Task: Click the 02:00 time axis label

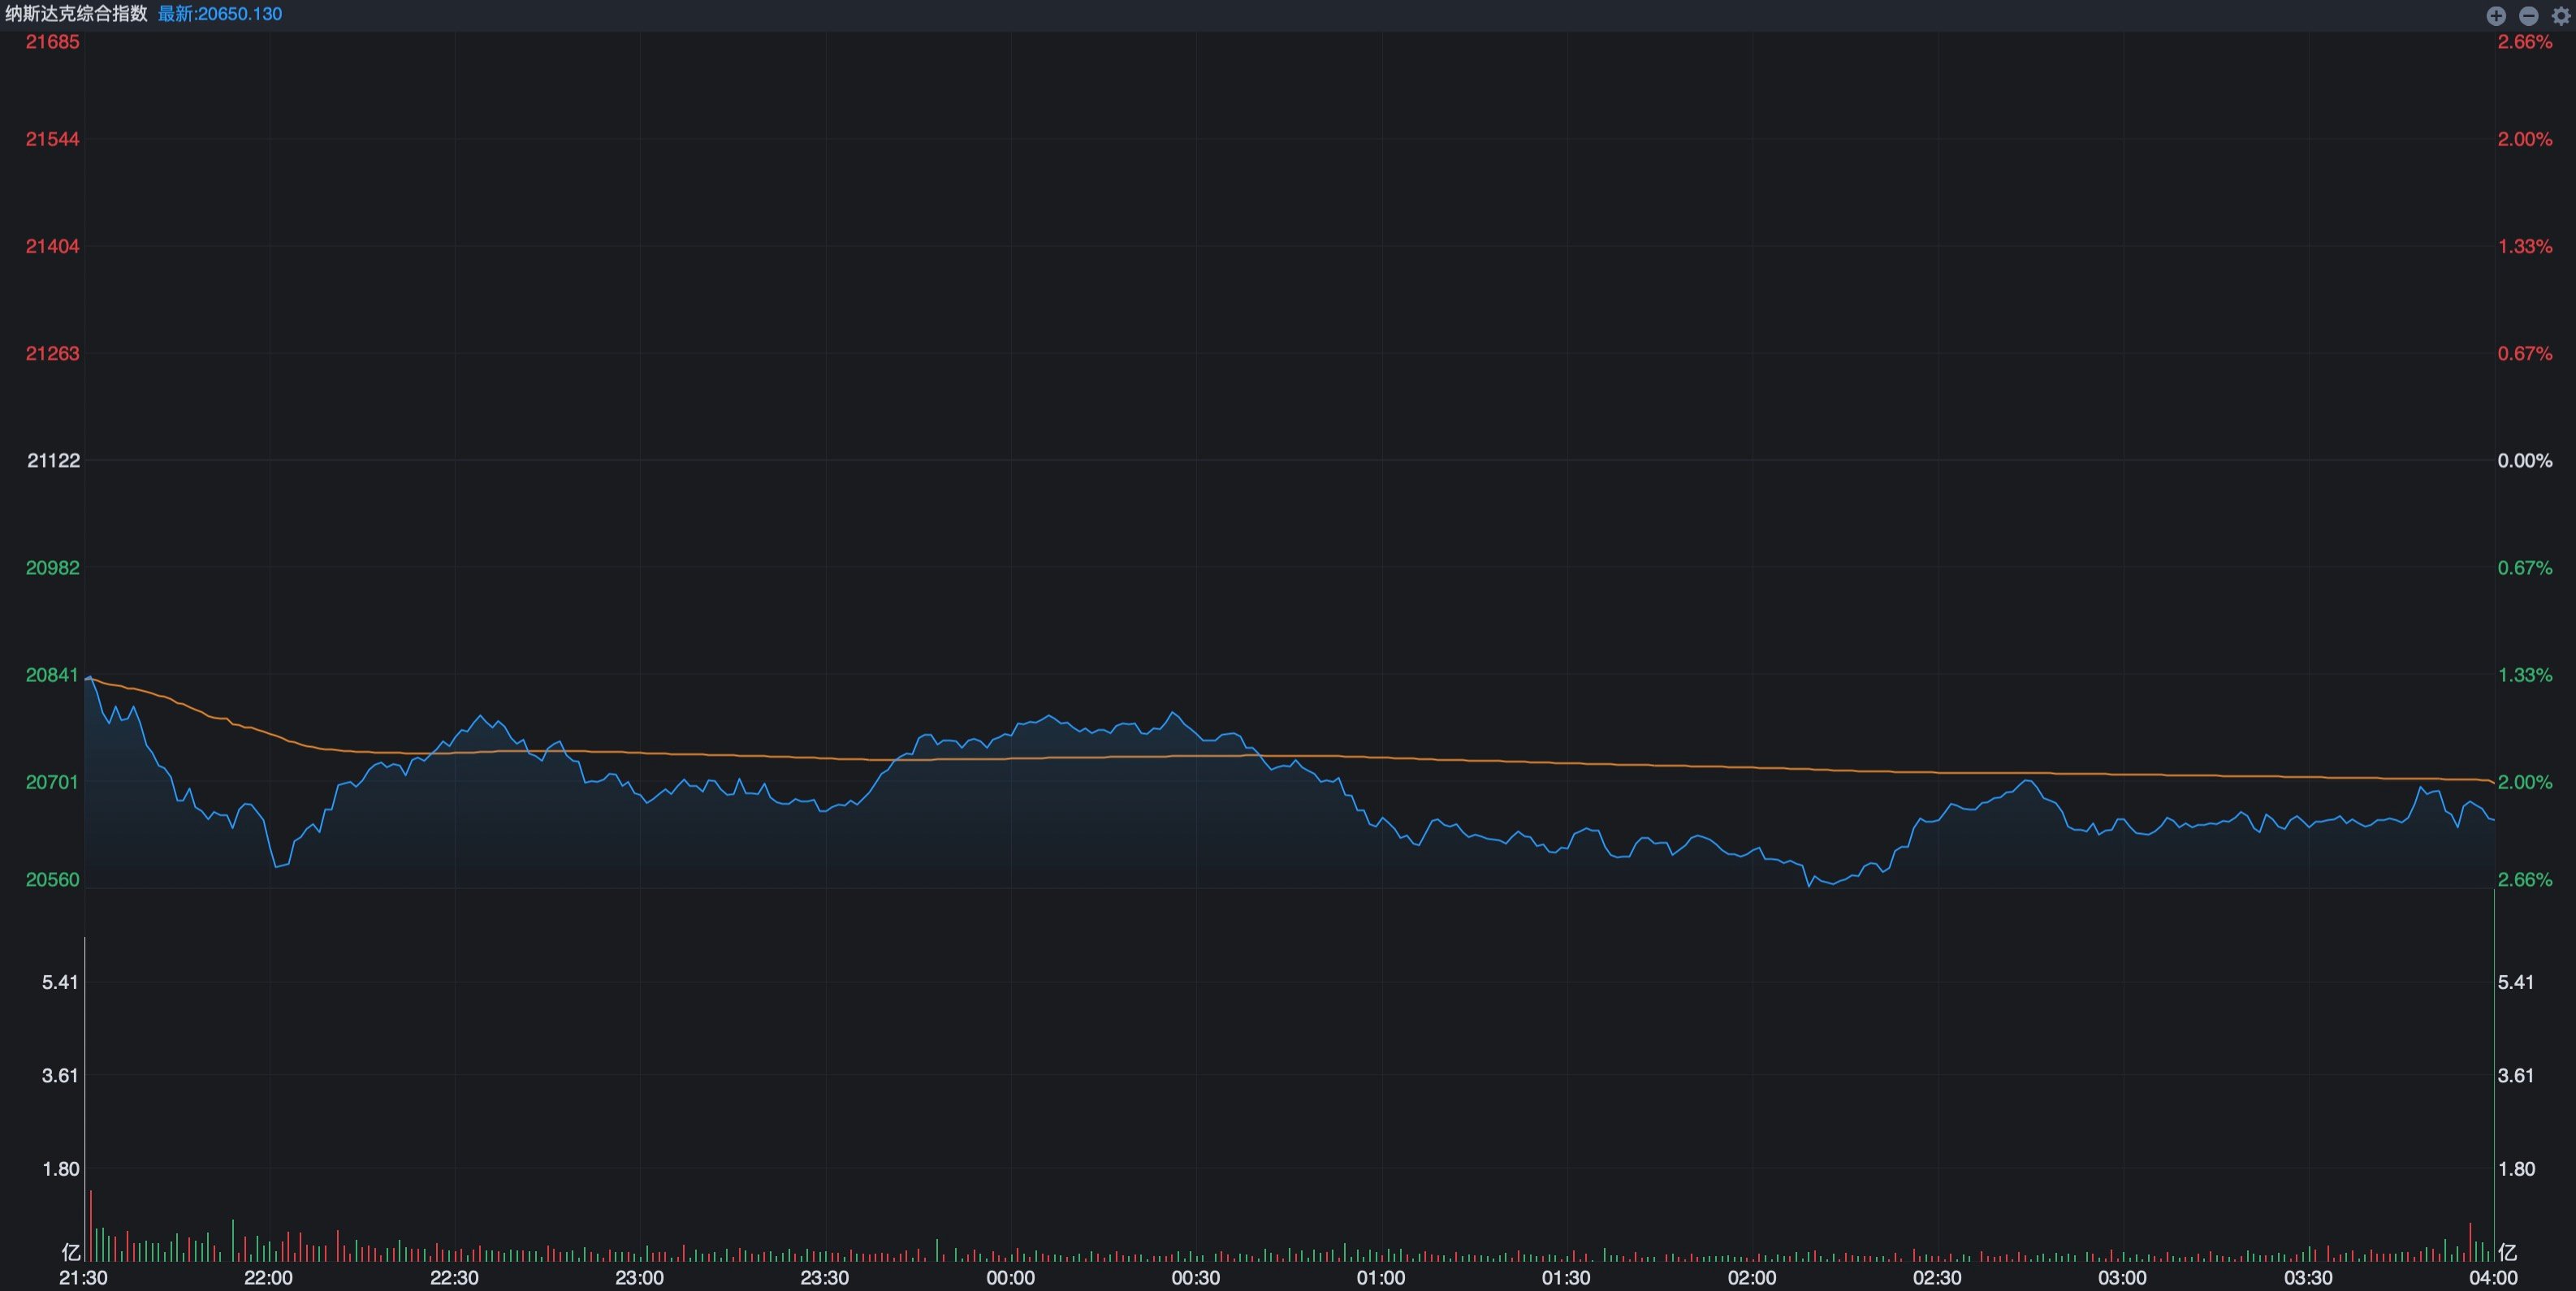Action: pos(1752,1278)
